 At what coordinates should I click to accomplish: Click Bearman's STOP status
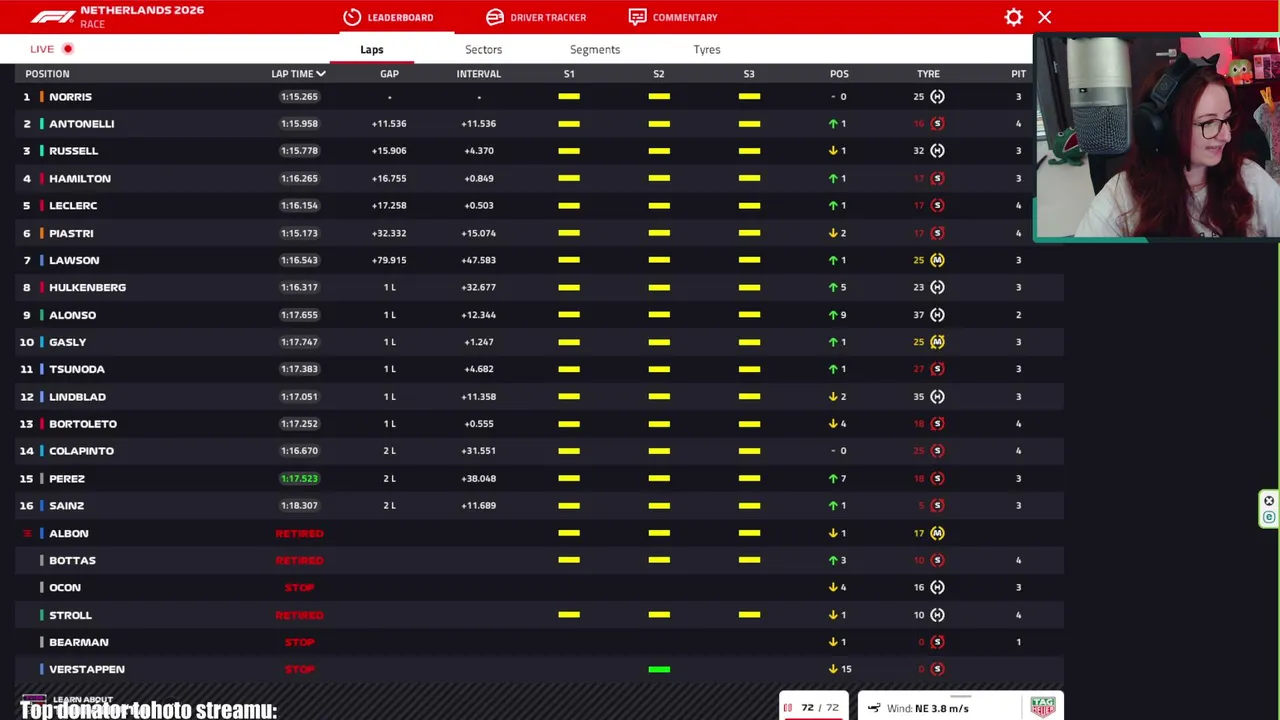point(299,642)
